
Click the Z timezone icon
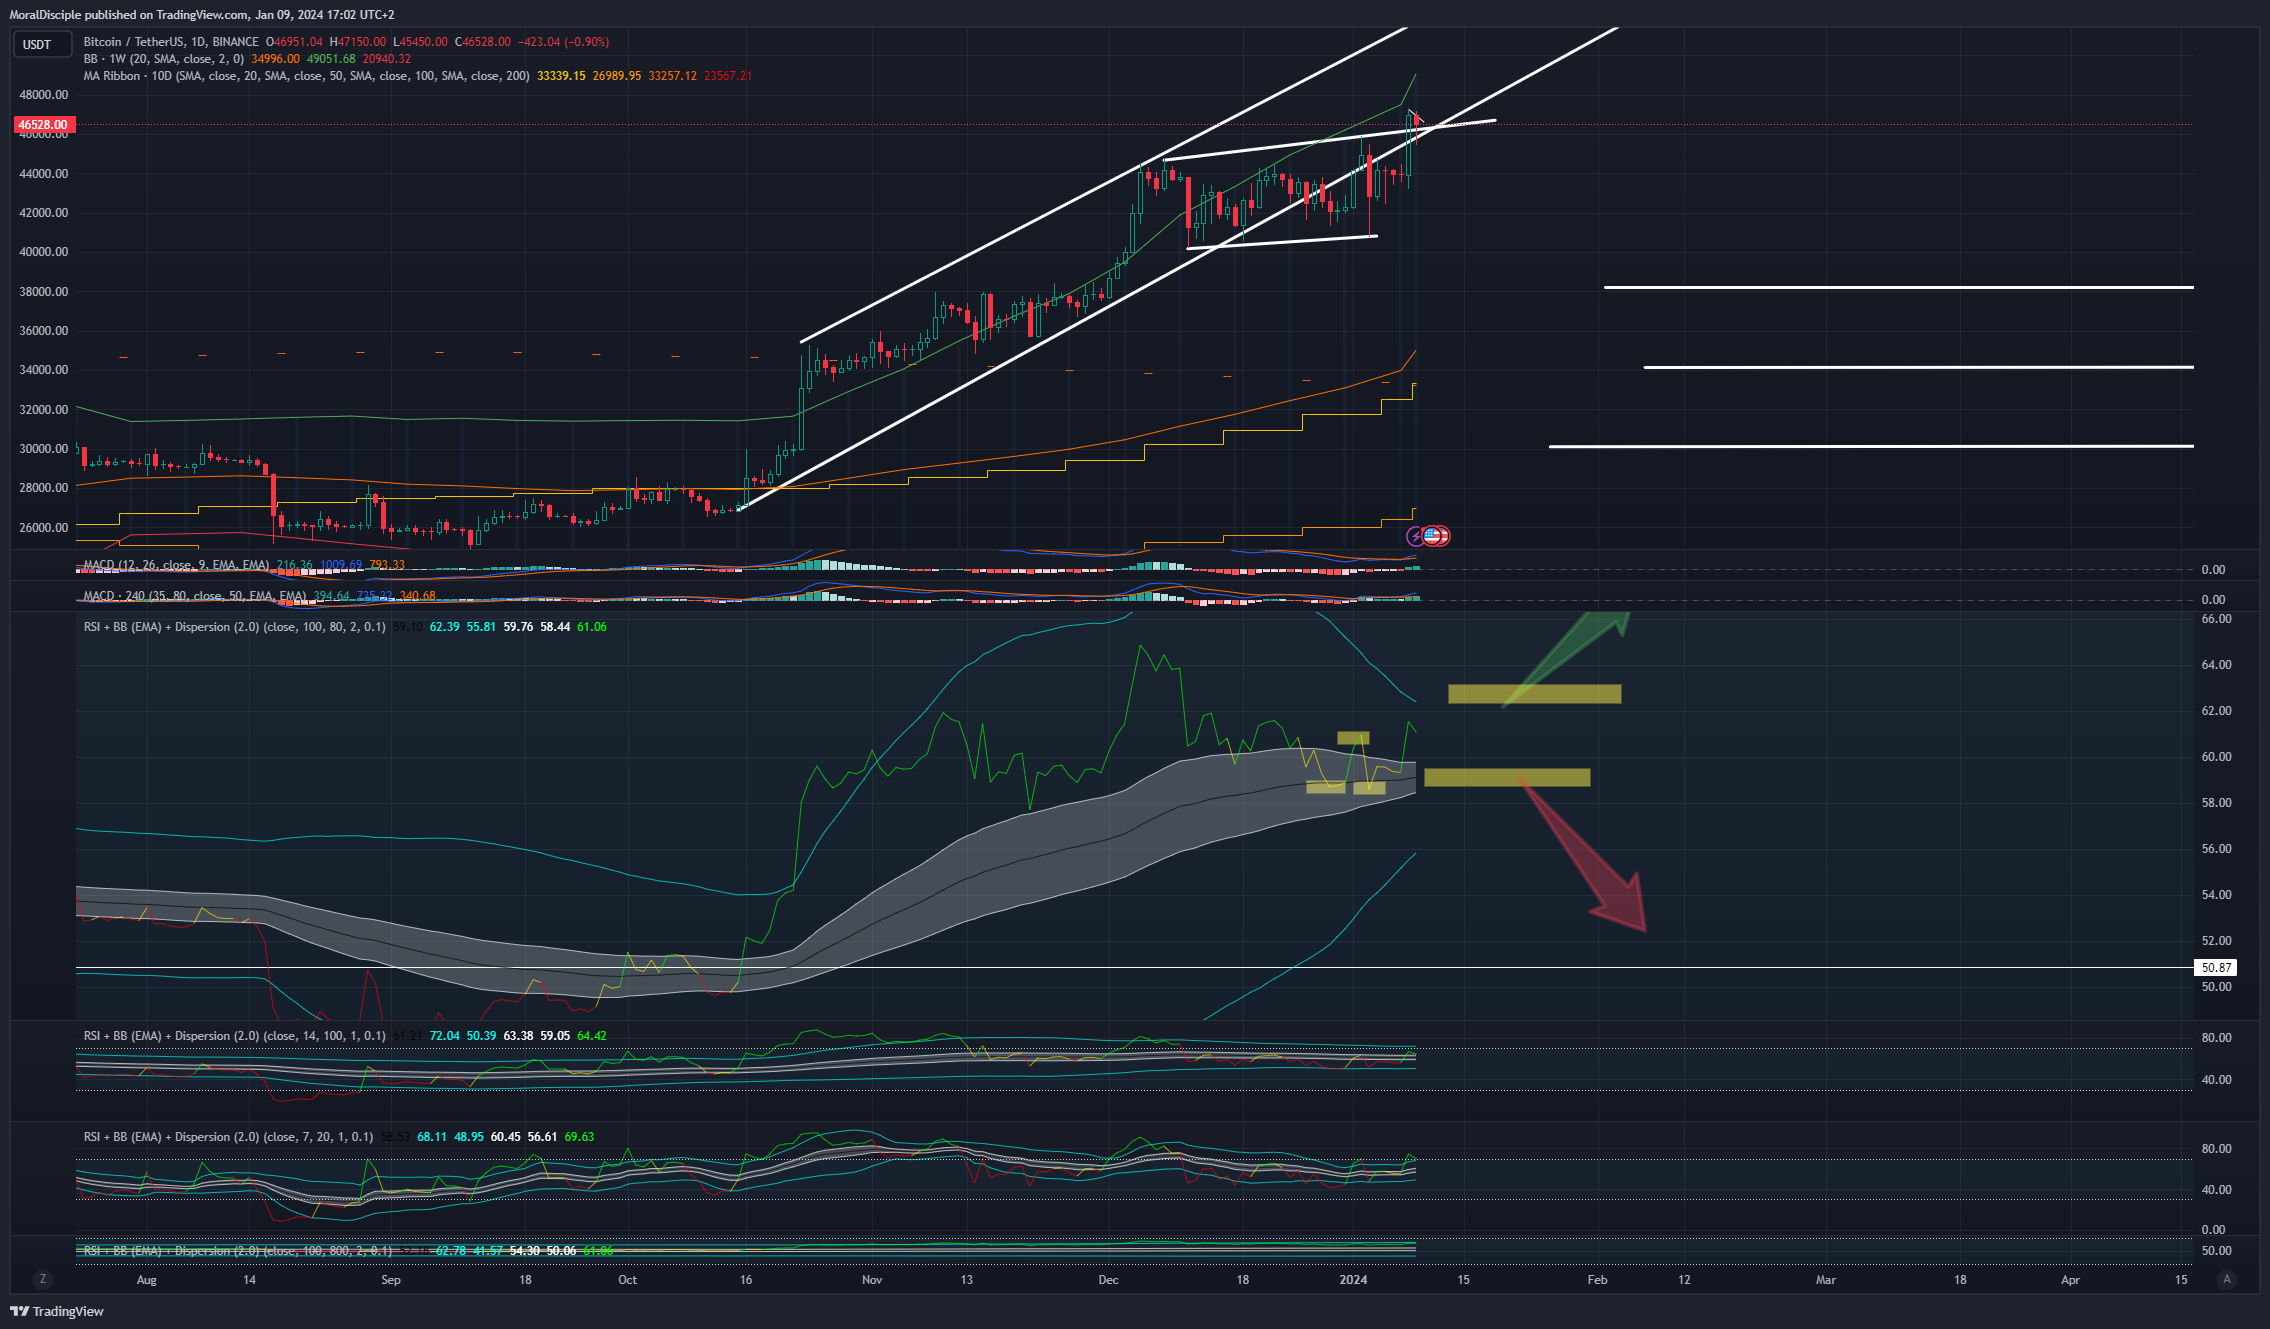tap(42, 1279)
